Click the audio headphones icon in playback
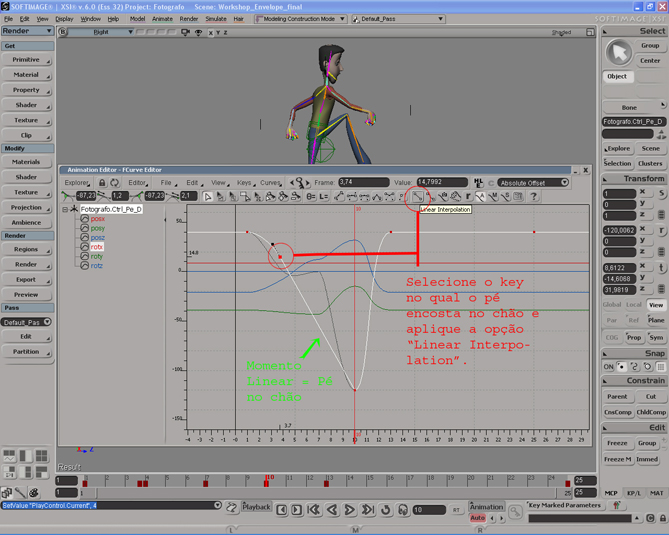Screen dimensions: 669x535 pyautogui.click(x=403, y=510)
